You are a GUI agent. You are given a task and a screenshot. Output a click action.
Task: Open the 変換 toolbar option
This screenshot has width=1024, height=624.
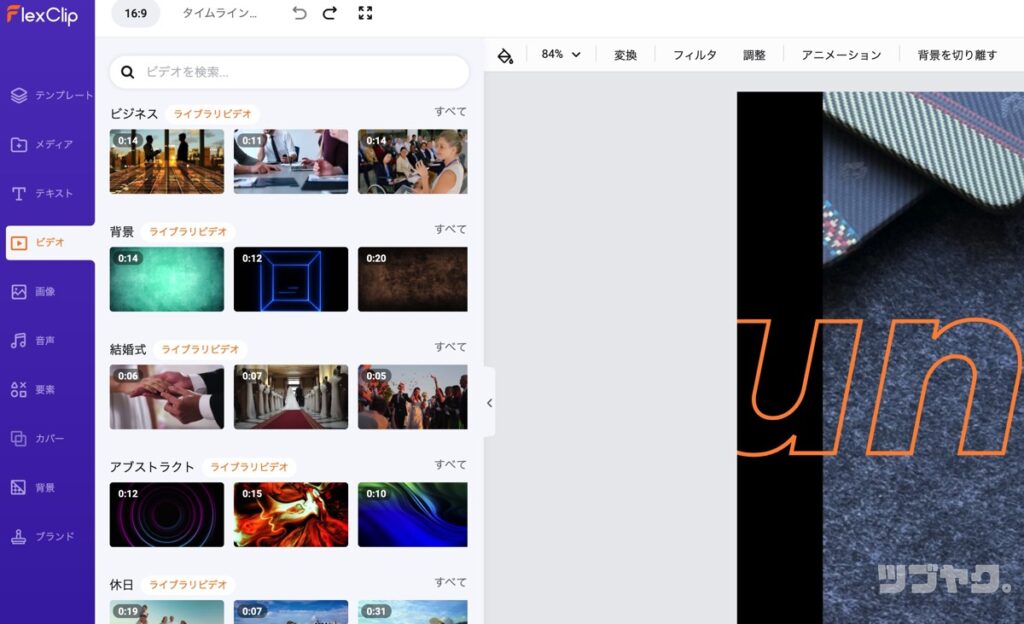click(625, 55)
